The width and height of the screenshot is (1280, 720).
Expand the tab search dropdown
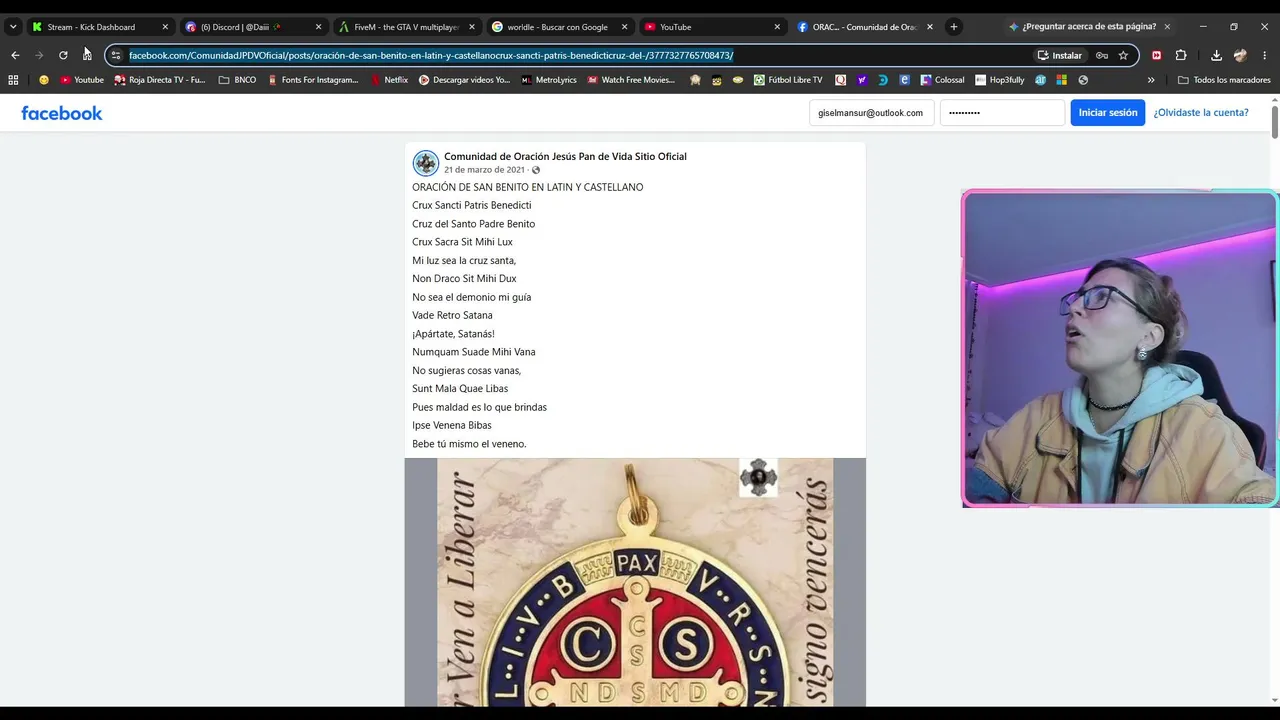13,27
